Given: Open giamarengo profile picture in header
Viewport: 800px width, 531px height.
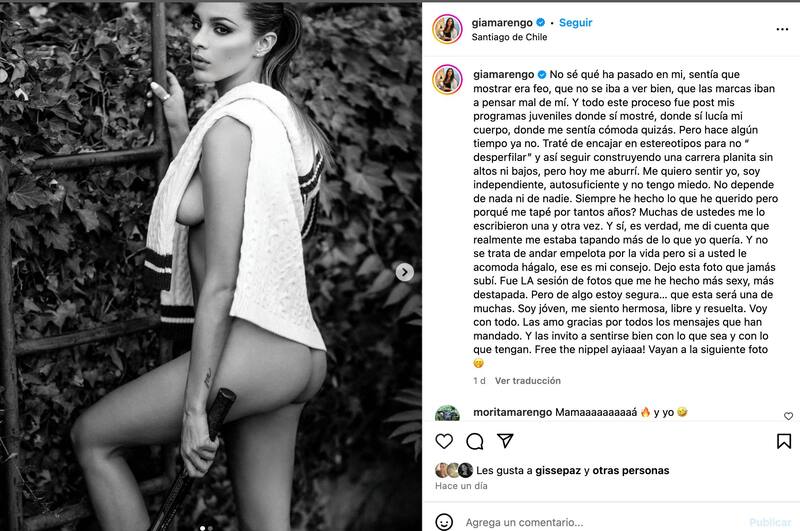Looking at the screenshot, I should [447, 29].
